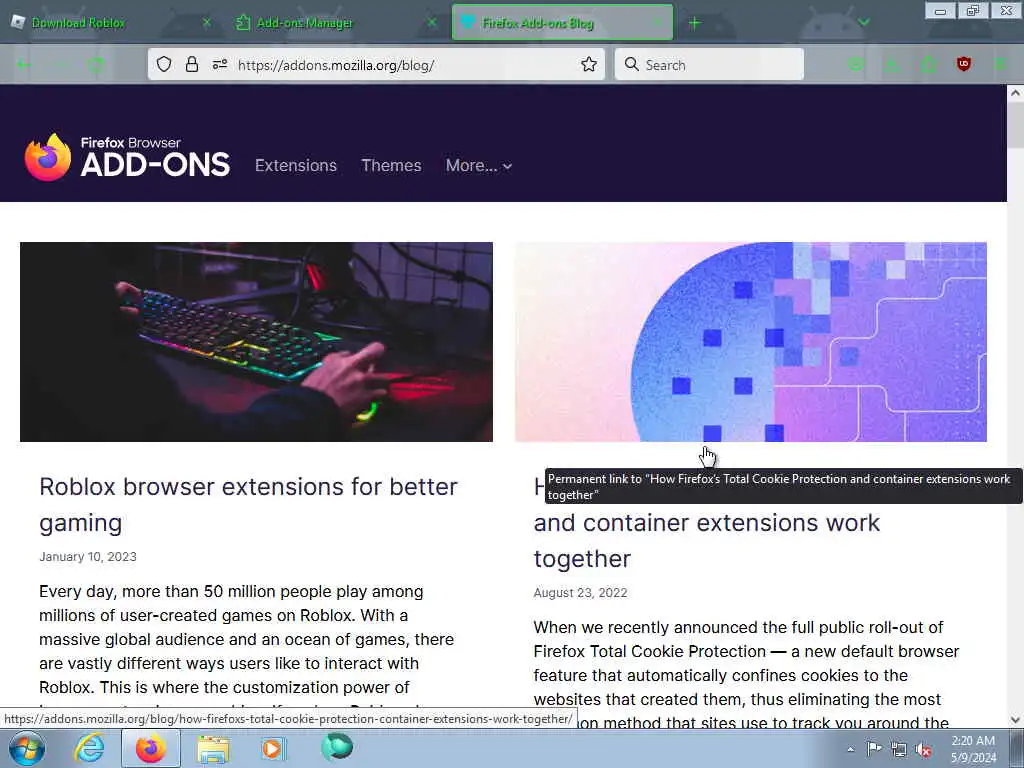Select the Firefox Add-ons Blog tab
The image size is (1024, 768).
click(562, 23)
